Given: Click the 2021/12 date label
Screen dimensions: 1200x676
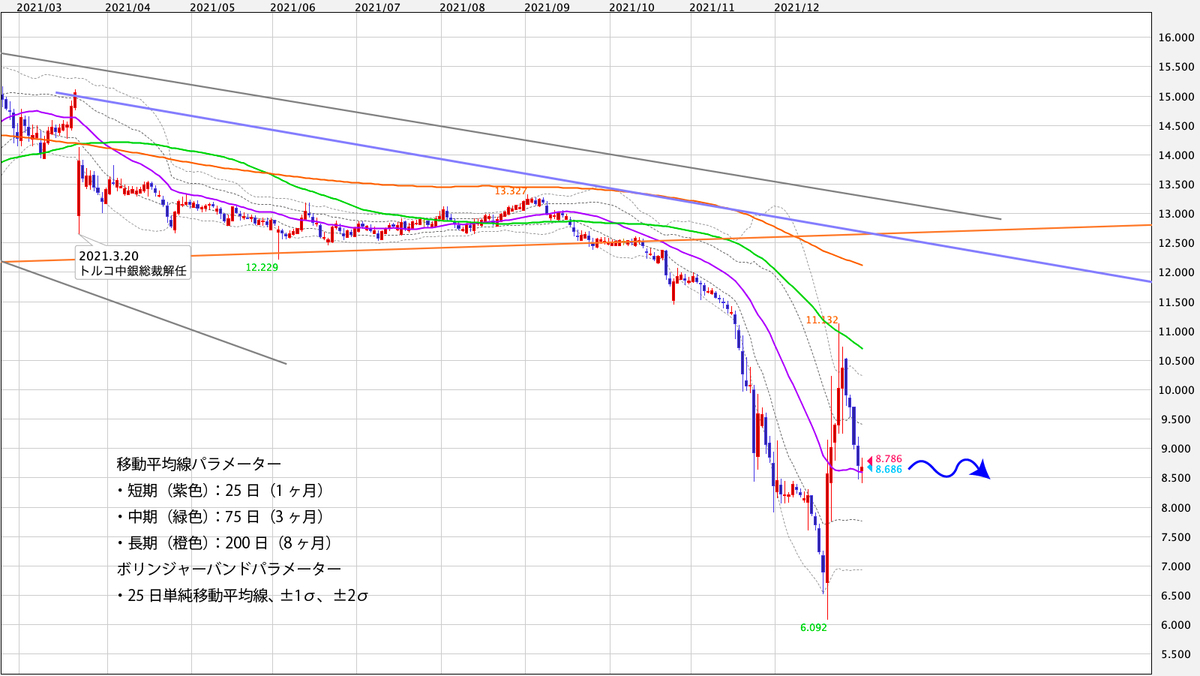Looking at the screenshot, I should coord(798,6).
